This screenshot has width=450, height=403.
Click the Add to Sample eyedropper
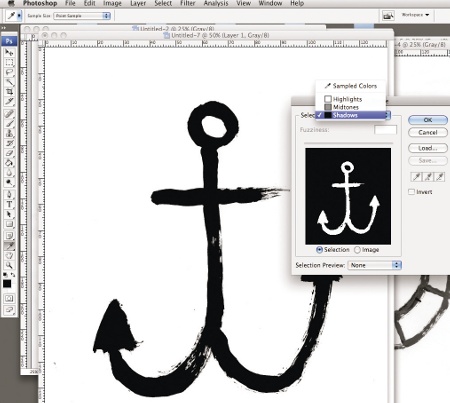coord(428,177)
